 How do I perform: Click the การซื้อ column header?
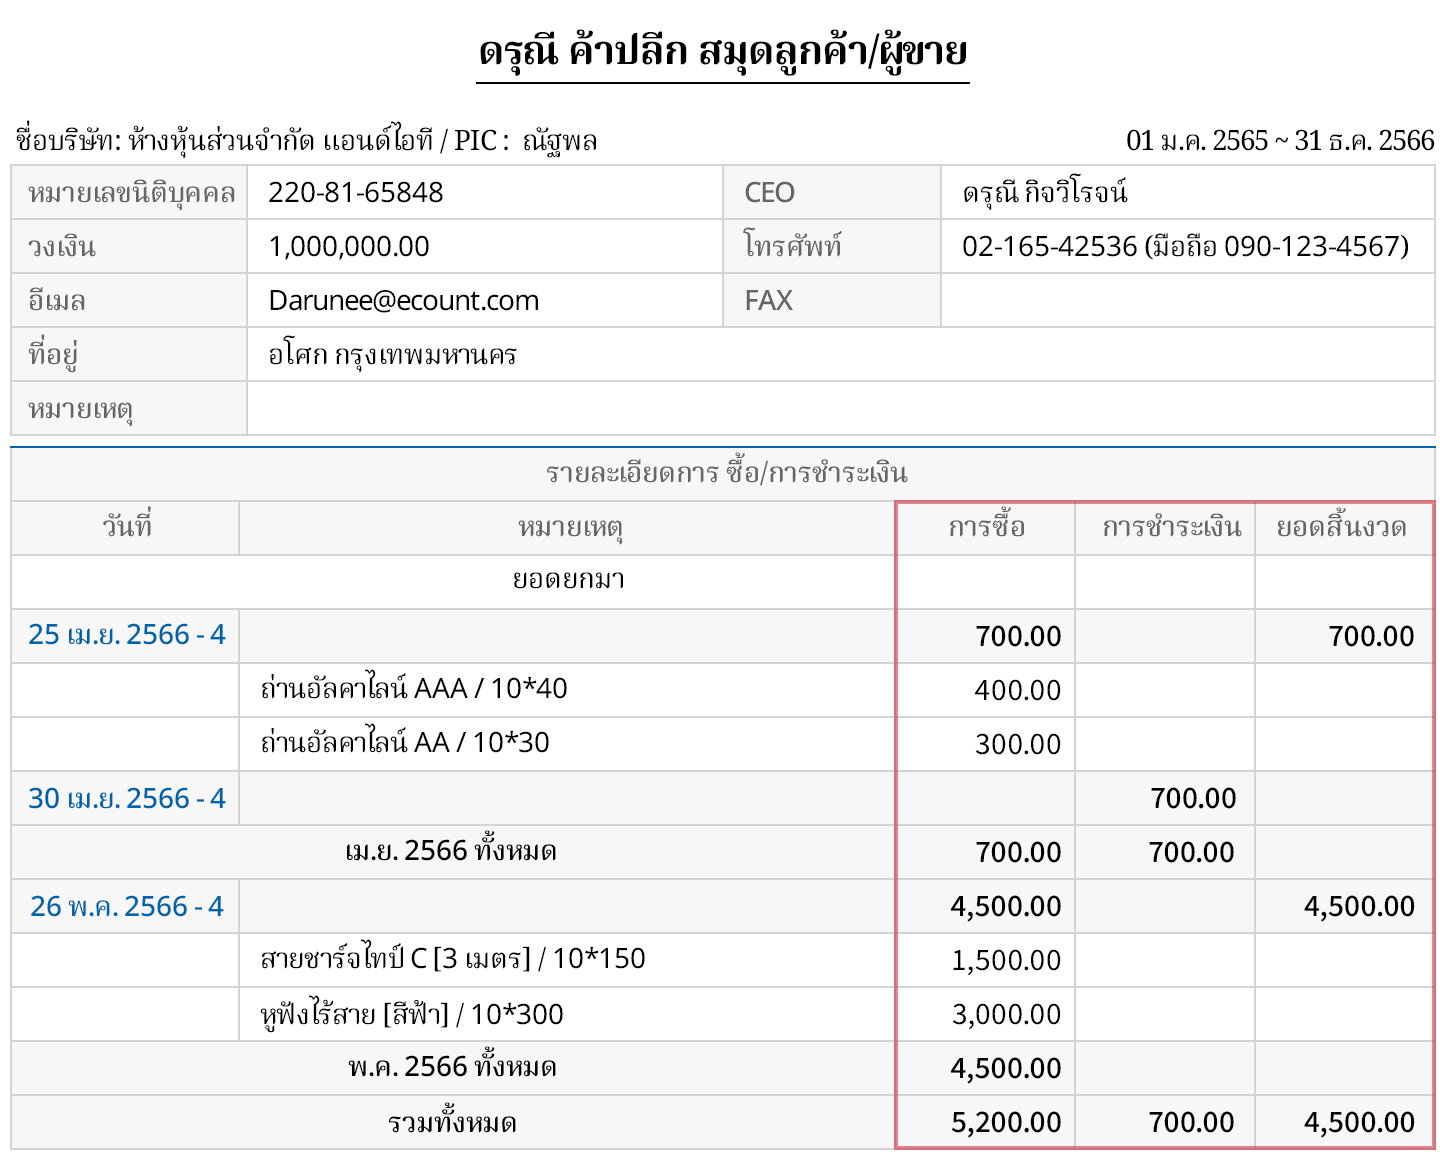pyautogui.click(x=986, y=528)
